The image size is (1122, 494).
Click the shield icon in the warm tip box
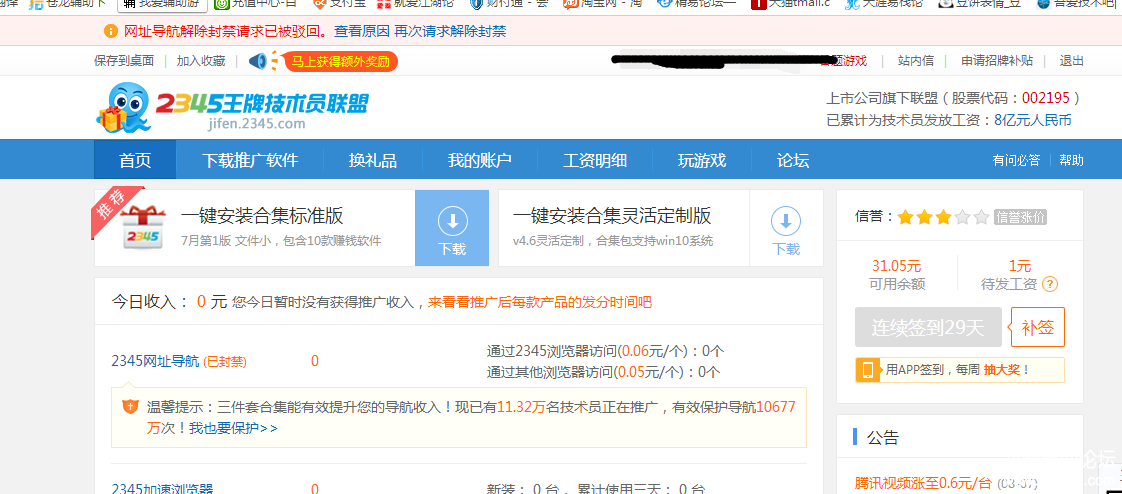130,407
